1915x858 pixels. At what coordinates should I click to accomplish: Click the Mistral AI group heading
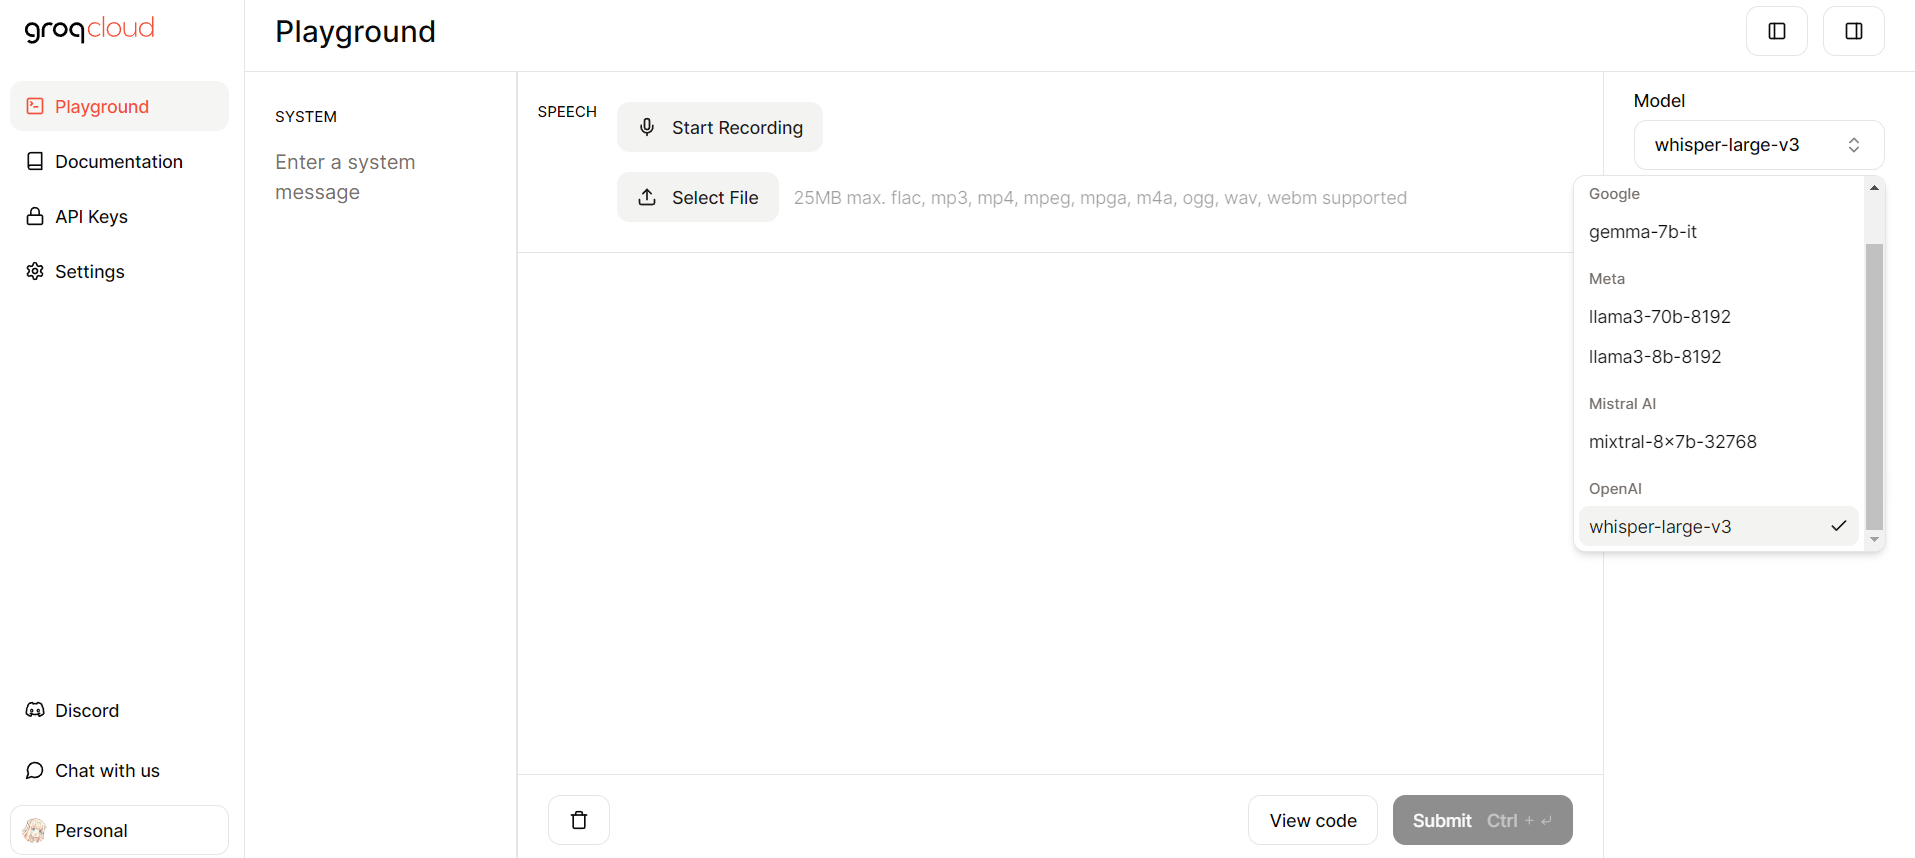coord(1622,404)
